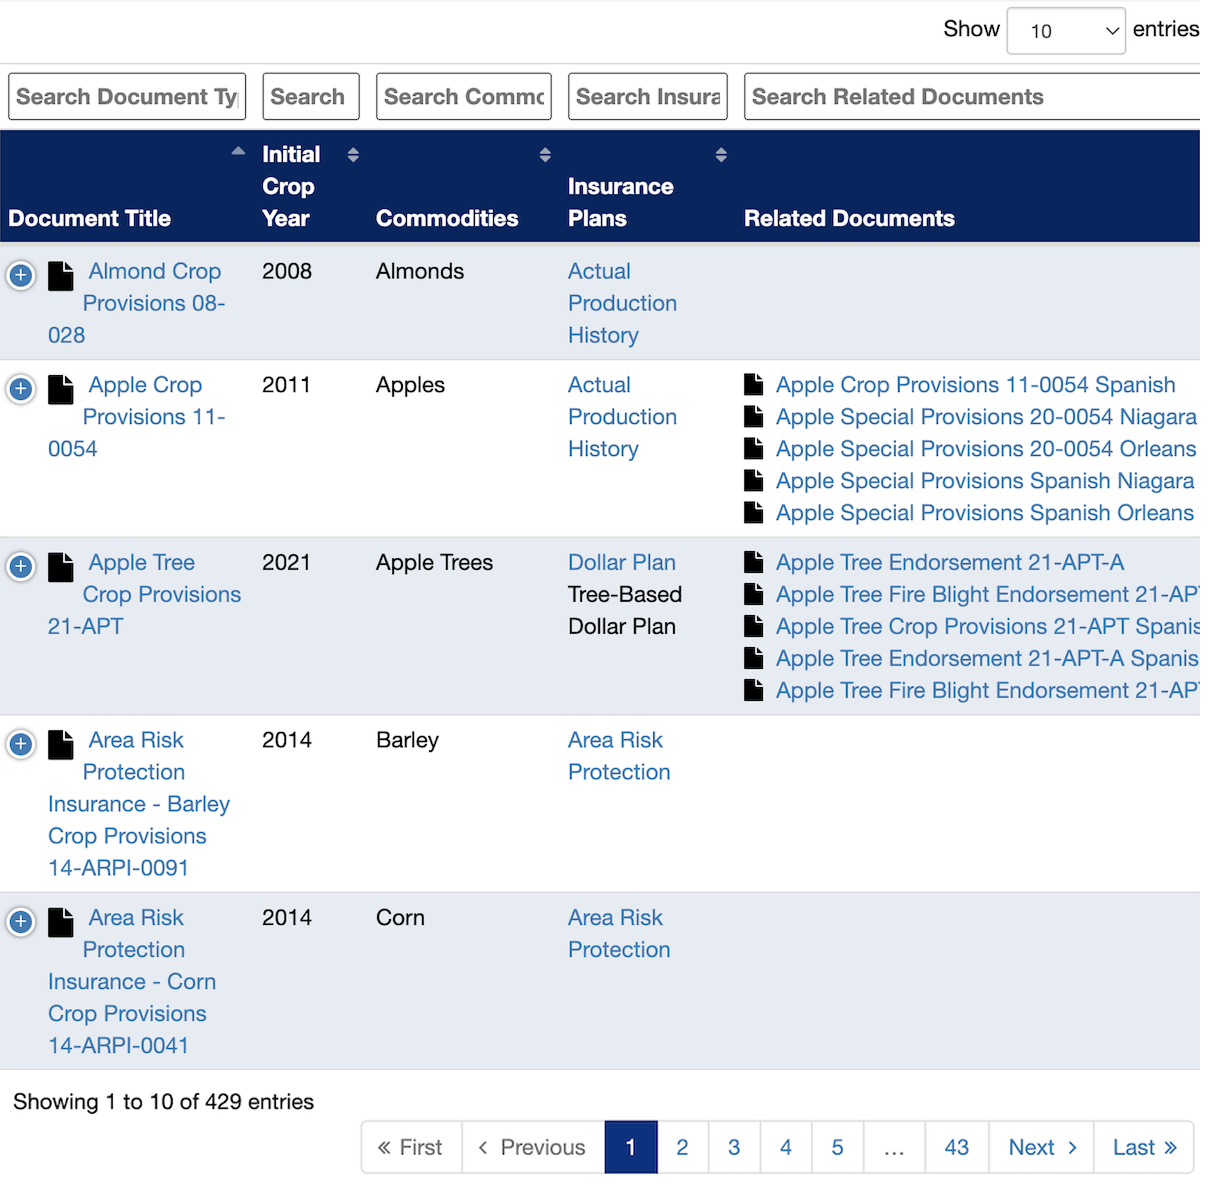The image size is (1210, 1184).
Task: Click plus icon beside Barley Crop Provisions
Action: [x=21, y=744]
